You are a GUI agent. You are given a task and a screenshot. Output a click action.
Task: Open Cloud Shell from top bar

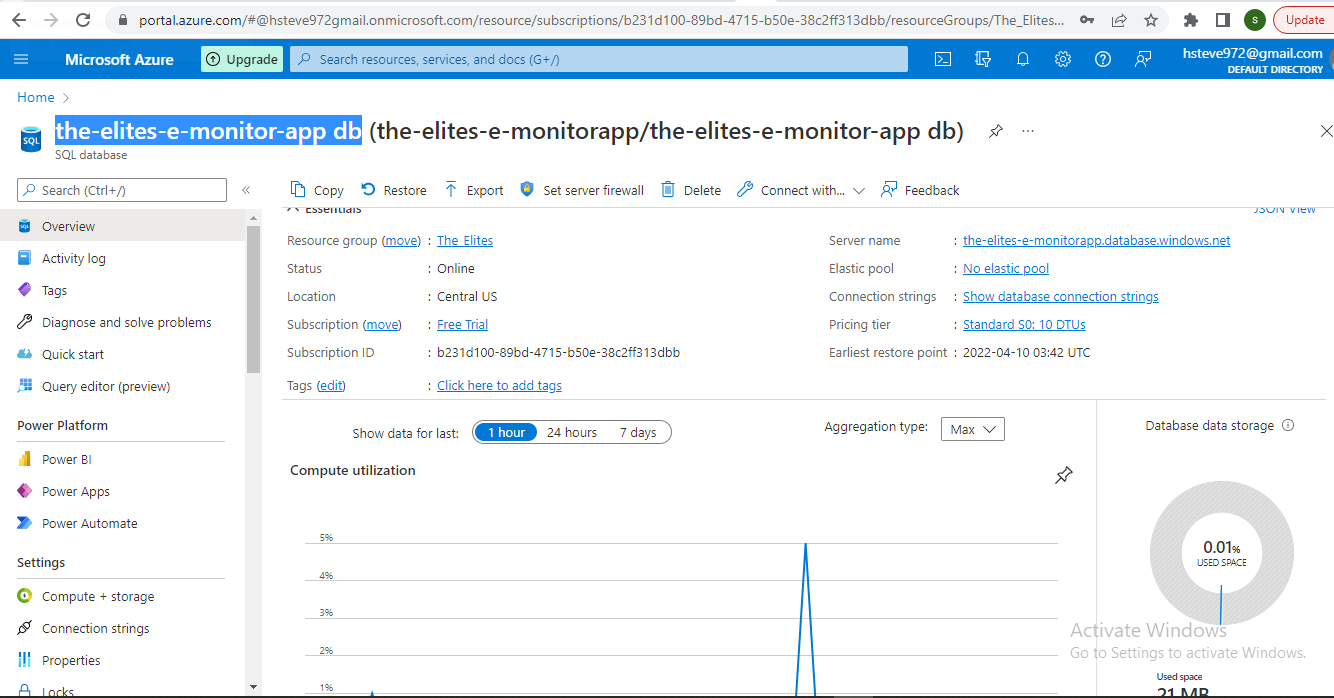(942, 59)
